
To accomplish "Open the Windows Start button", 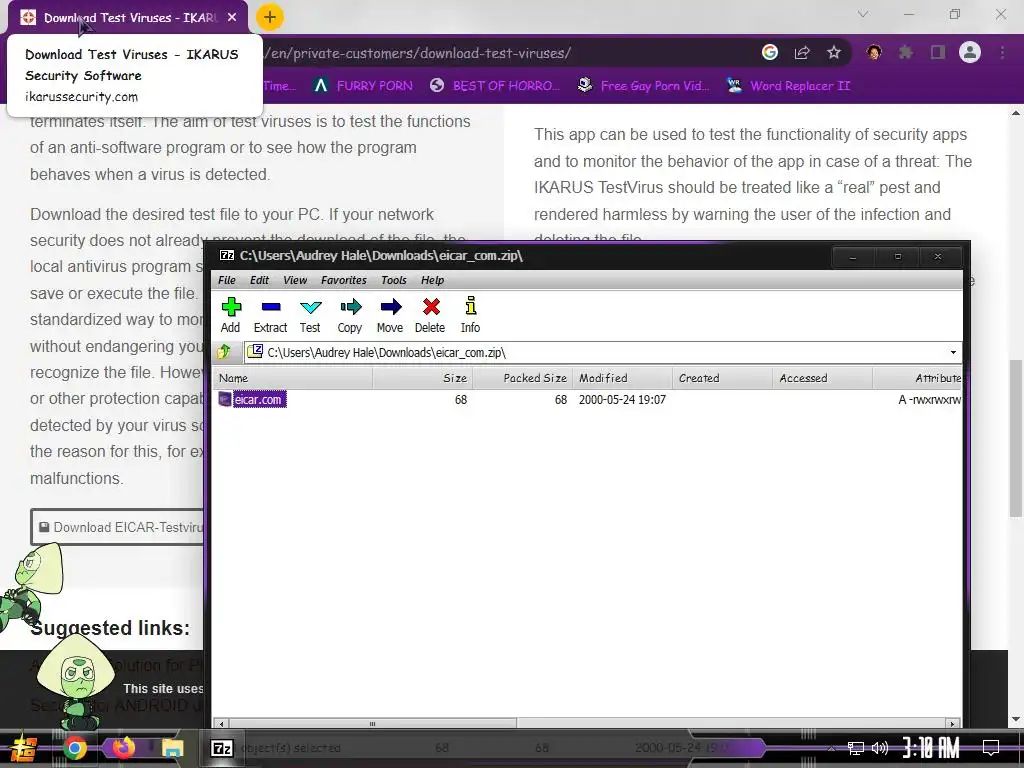I will pos(24,748).
